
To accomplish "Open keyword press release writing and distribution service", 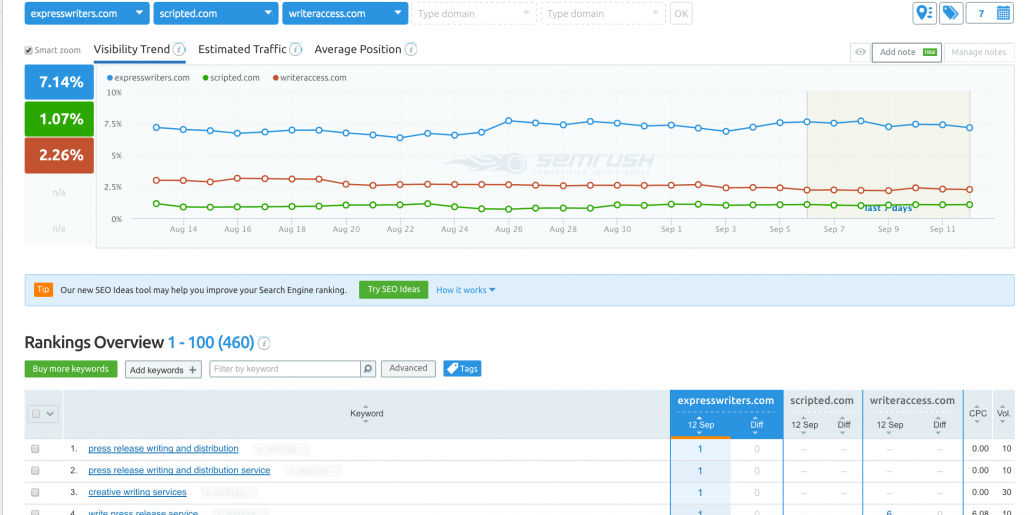I will [x=179, y=470].
